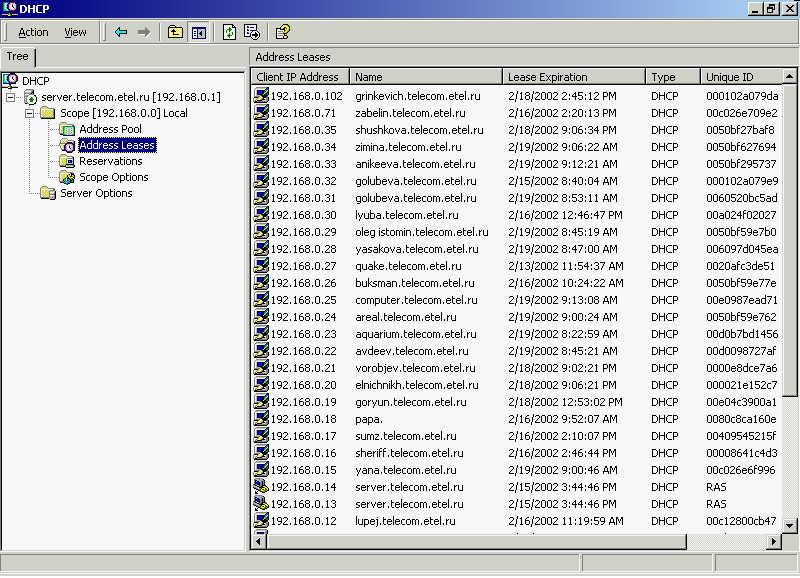This screenshot has width=800, height=578.
Task: Click the Export List toolbar icon
Action: pyautogui.click(x=252, y=32)
